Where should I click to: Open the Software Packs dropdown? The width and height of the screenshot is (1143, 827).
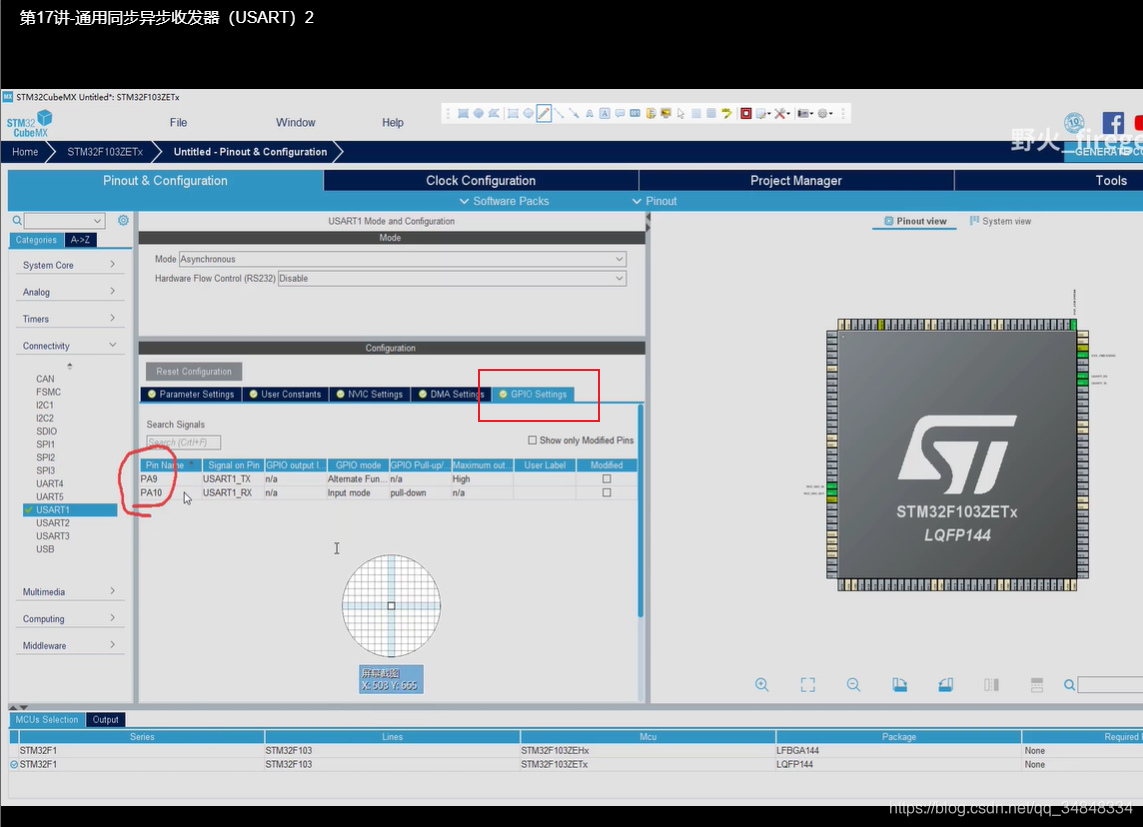point(504,201)
